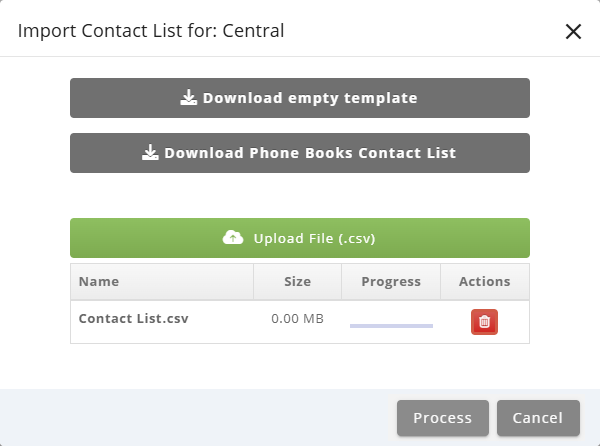Click the 'Upload File (.csv)' label text
Screen dimensions: 600x446
pyautogui.click(x=315, y=238)
